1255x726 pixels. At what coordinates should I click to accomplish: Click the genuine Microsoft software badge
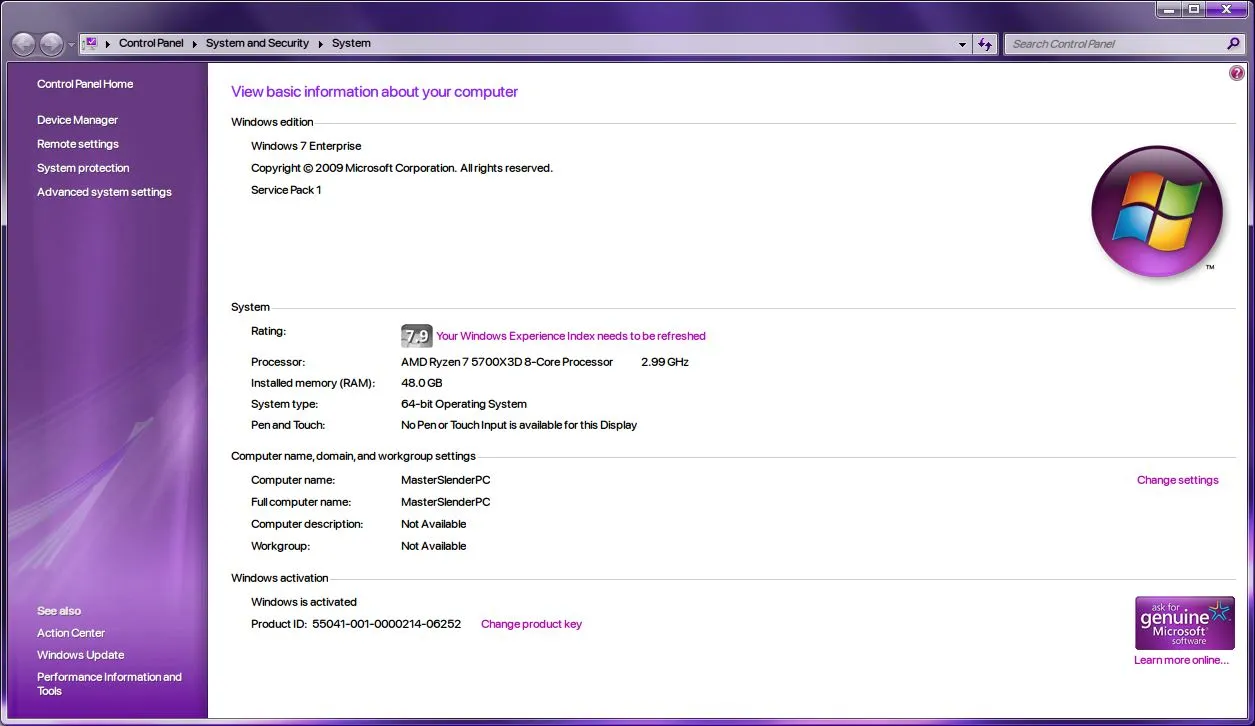coord(1185,623)
